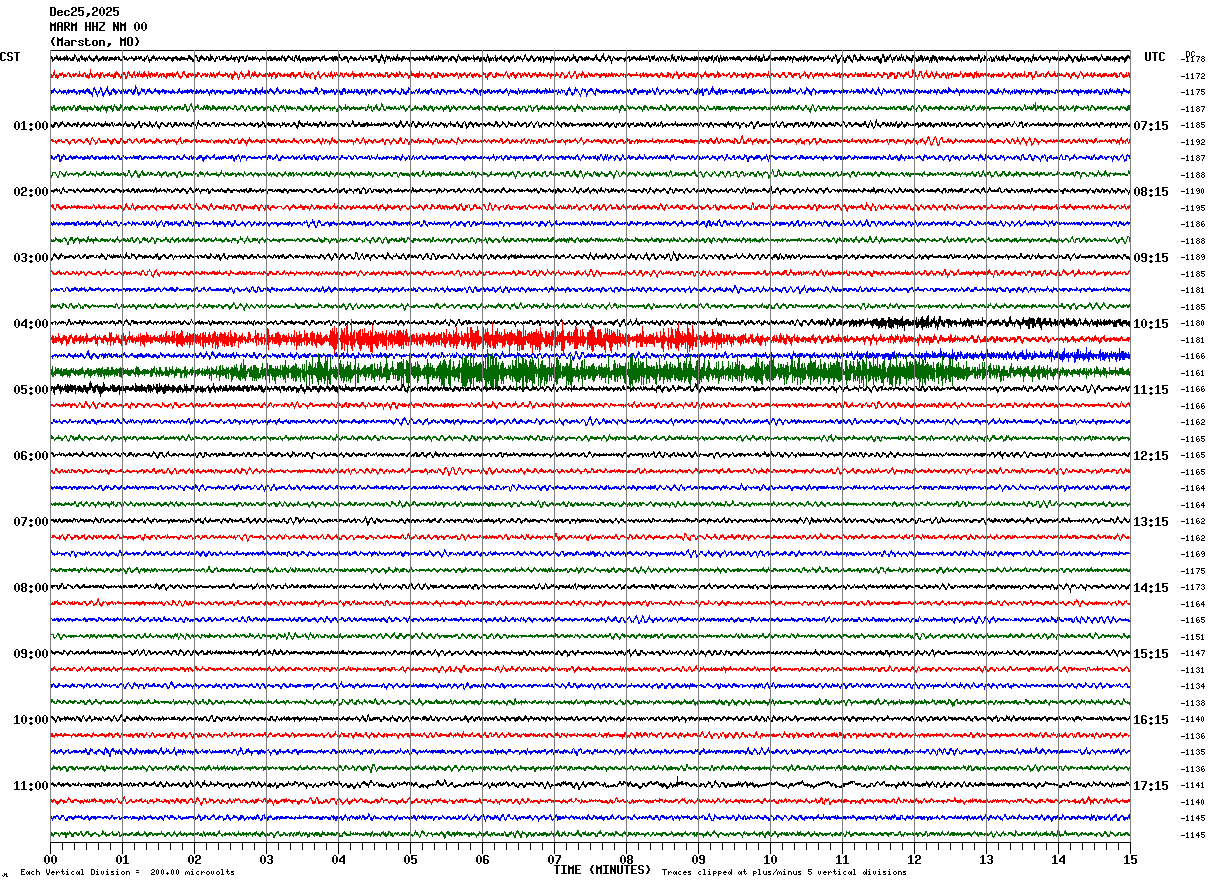Click the 08:15 UTC time label

pyautogui.click(x=1151, y=192)
